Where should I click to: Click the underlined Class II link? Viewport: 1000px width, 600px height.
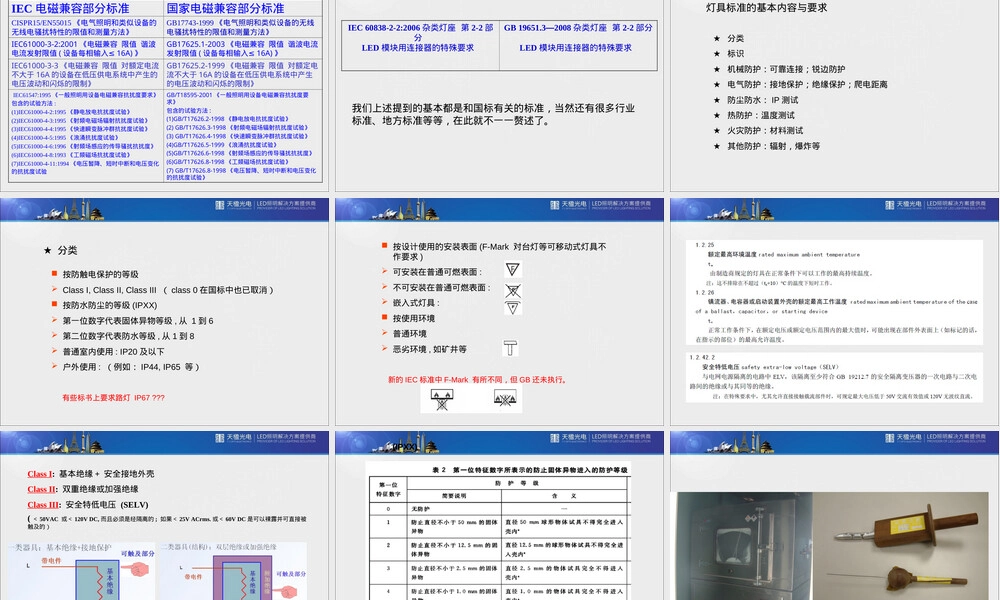coord(43,489)
